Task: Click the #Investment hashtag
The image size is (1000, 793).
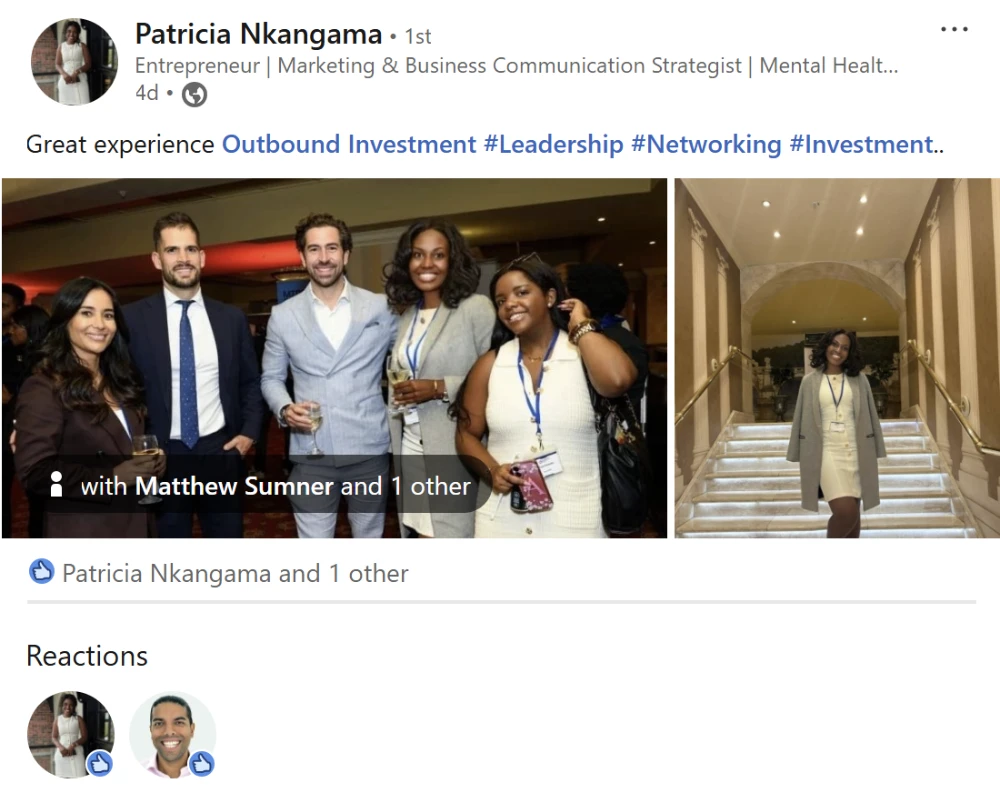Action: pyautogui.click(x=861, y=144)
